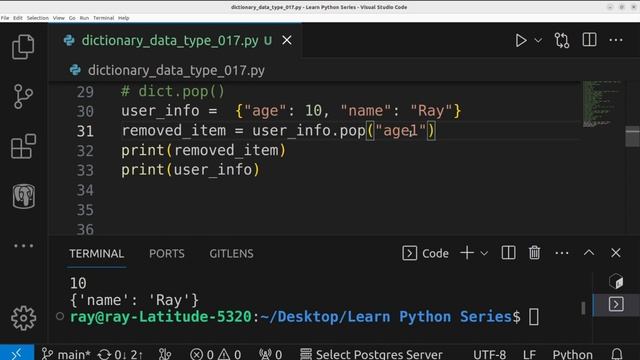Select the first terminal cube icon entry
Image resolution: width=640 pixels, height=360 pixels.
(616, 281)
